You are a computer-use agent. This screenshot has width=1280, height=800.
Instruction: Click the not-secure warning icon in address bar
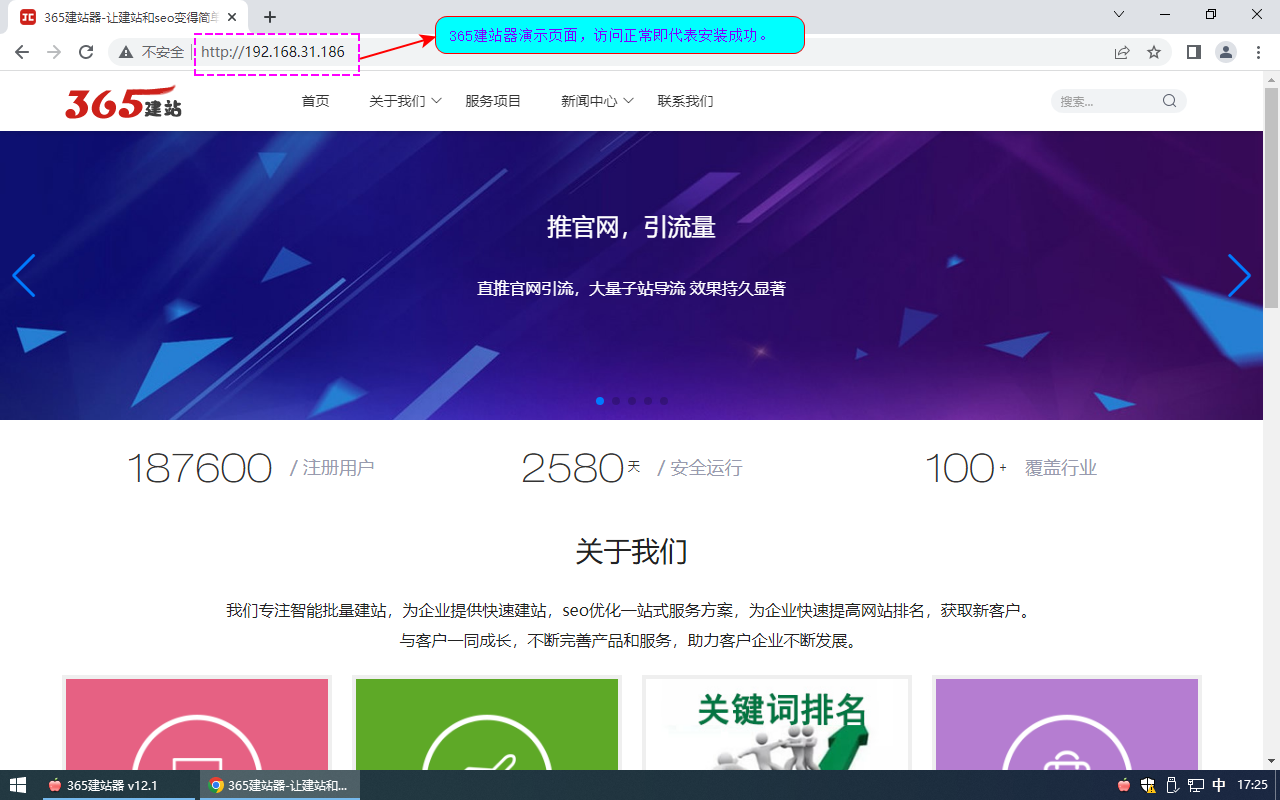coord(127,52)
